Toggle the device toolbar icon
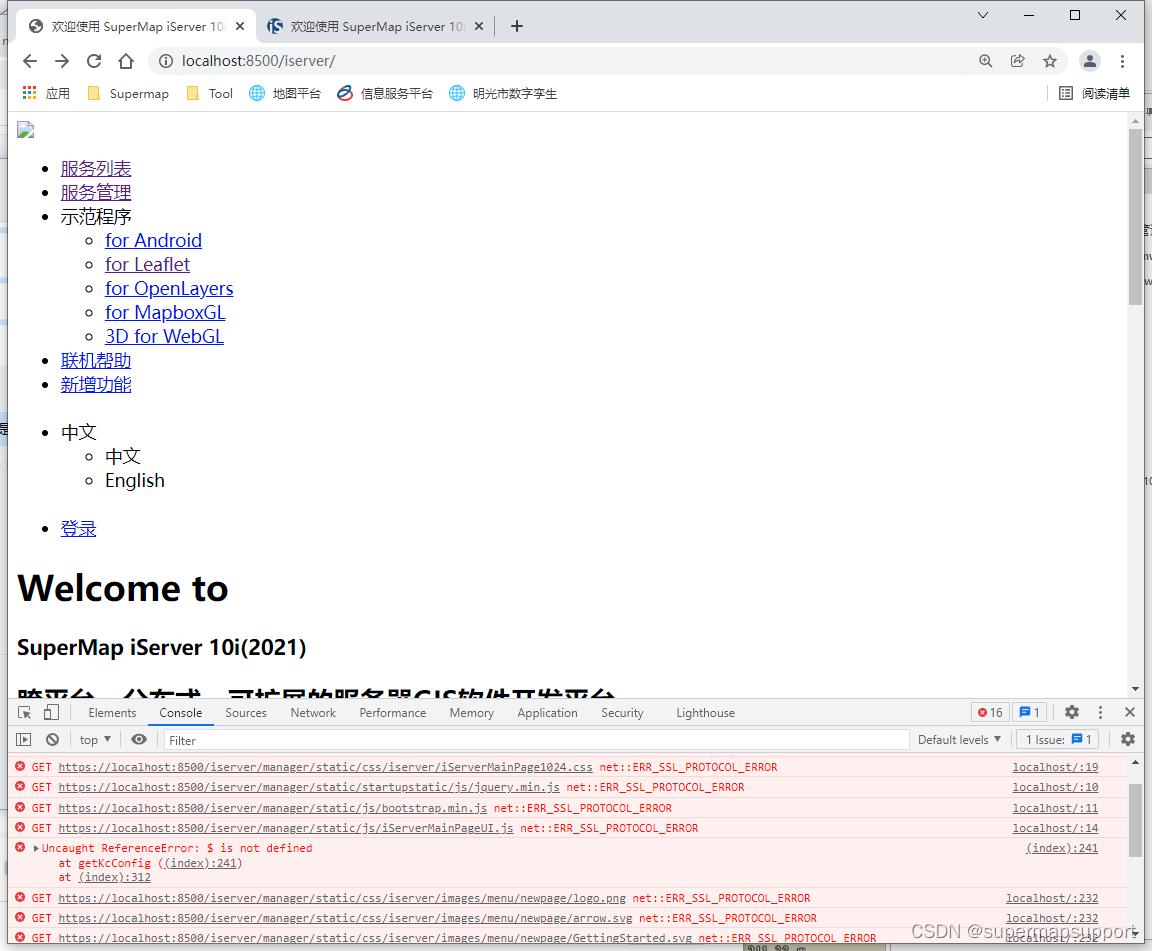1152x951 pixels. 51,712
